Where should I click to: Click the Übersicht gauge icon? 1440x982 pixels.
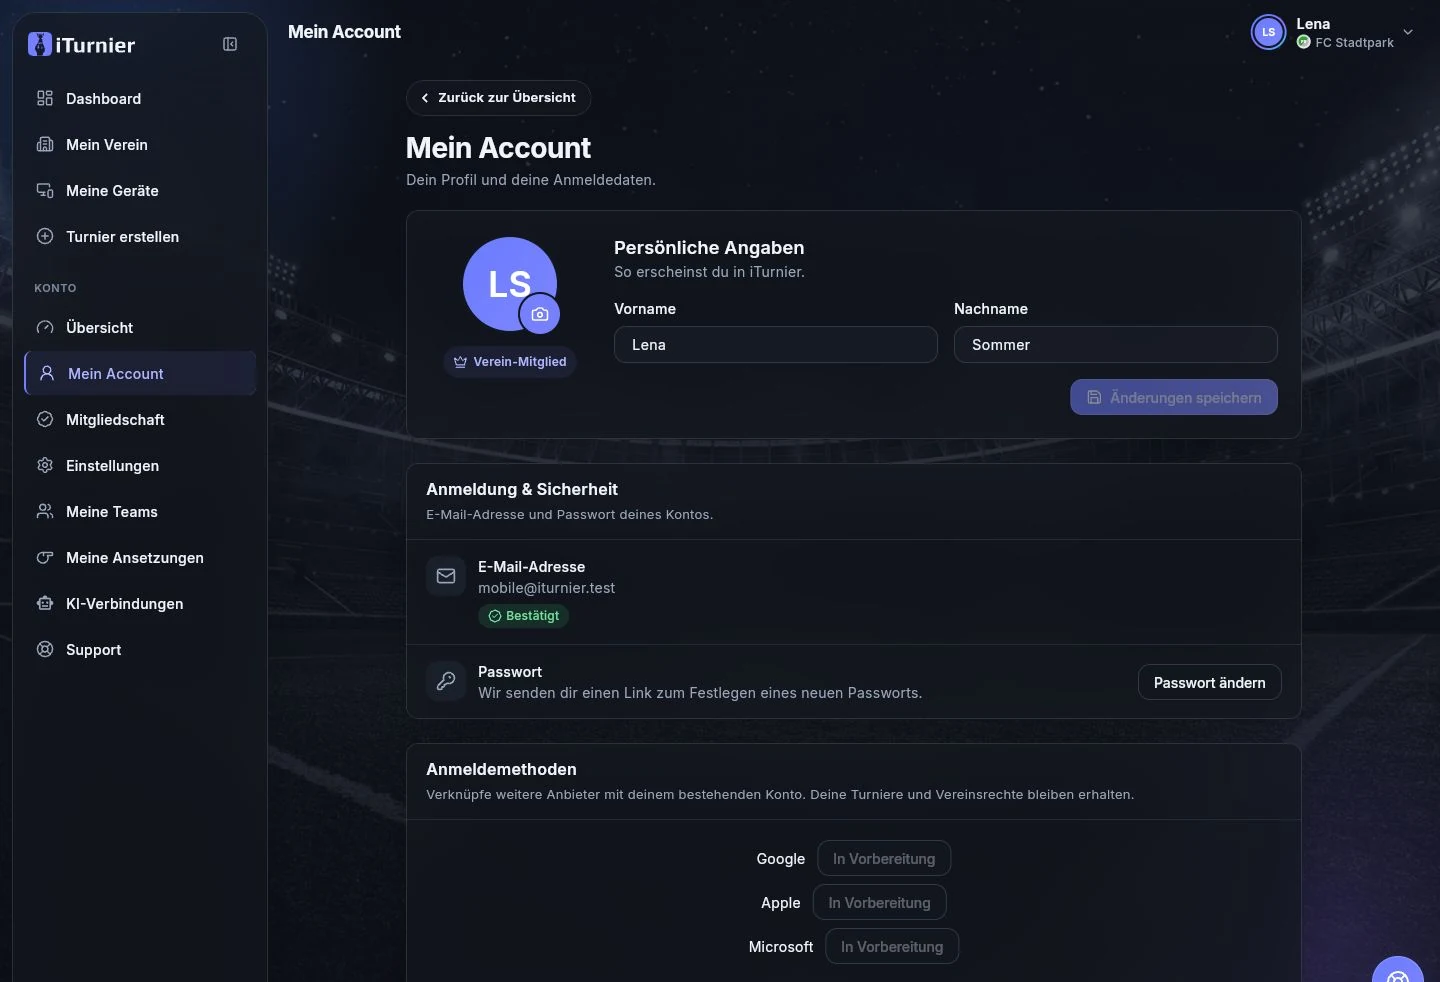[x=45, y=327]
